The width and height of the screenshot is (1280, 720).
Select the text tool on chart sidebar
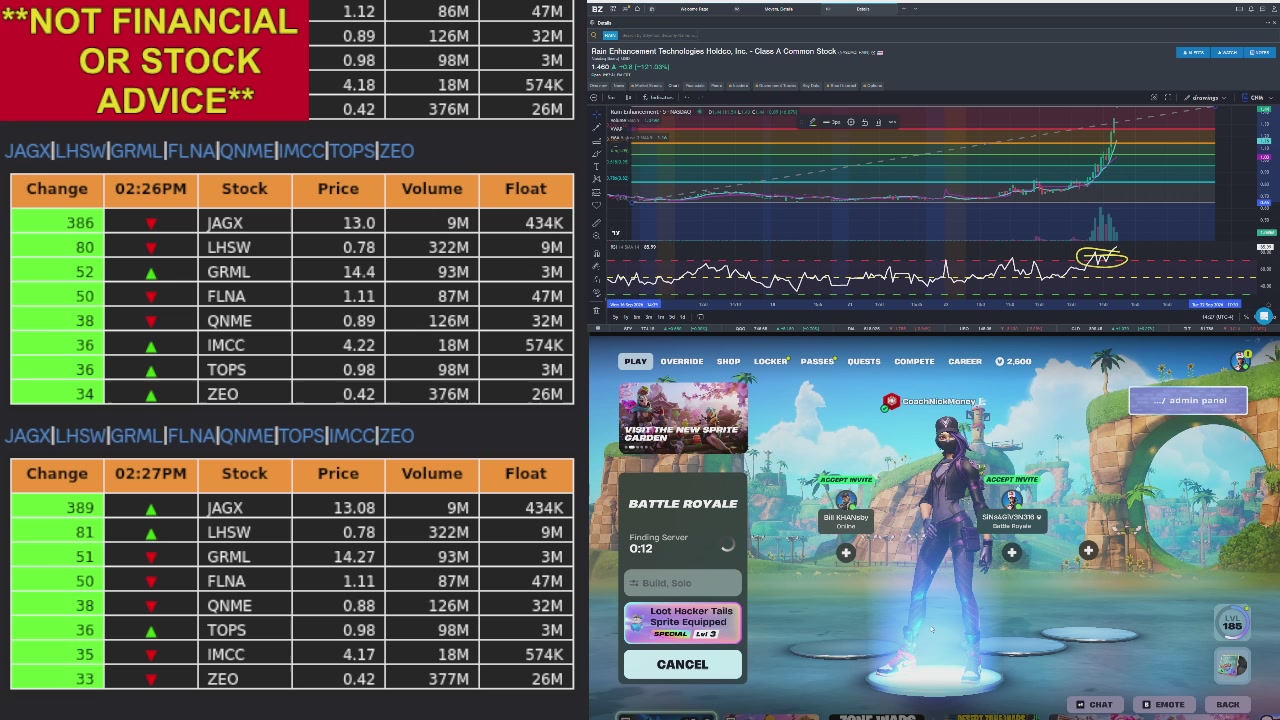596,166
